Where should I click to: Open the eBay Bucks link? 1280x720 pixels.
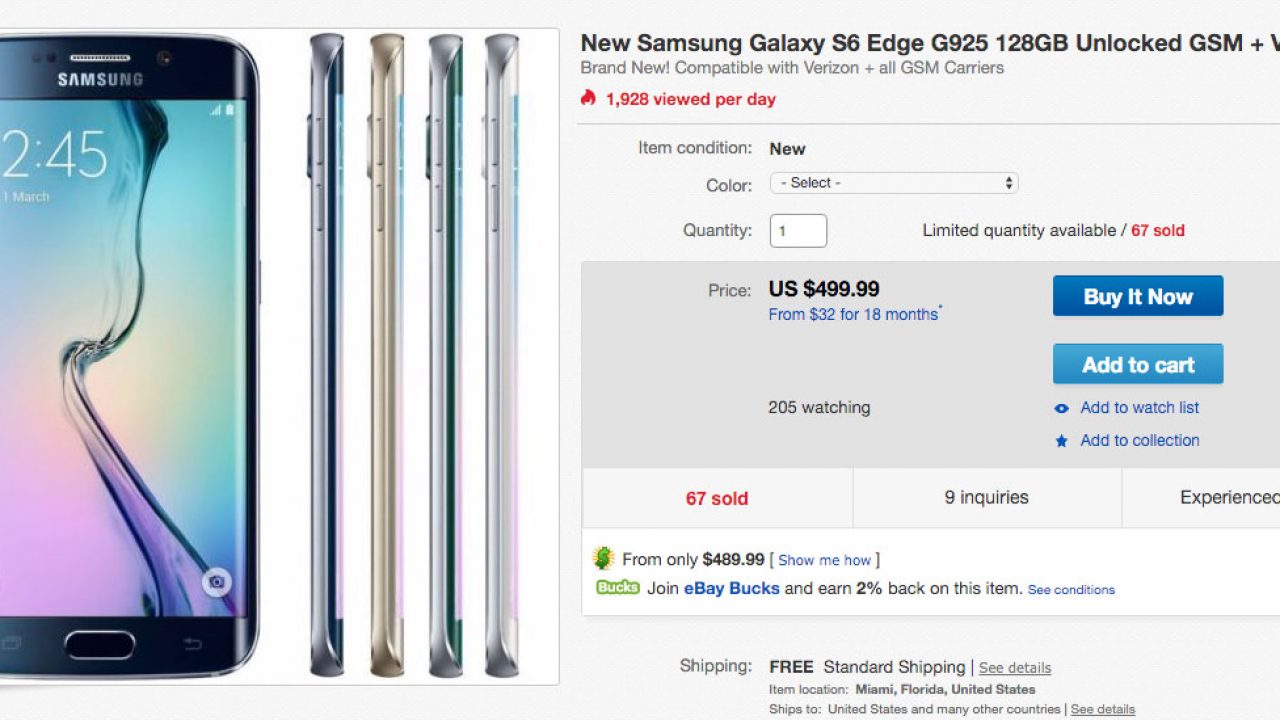(731, 588)
